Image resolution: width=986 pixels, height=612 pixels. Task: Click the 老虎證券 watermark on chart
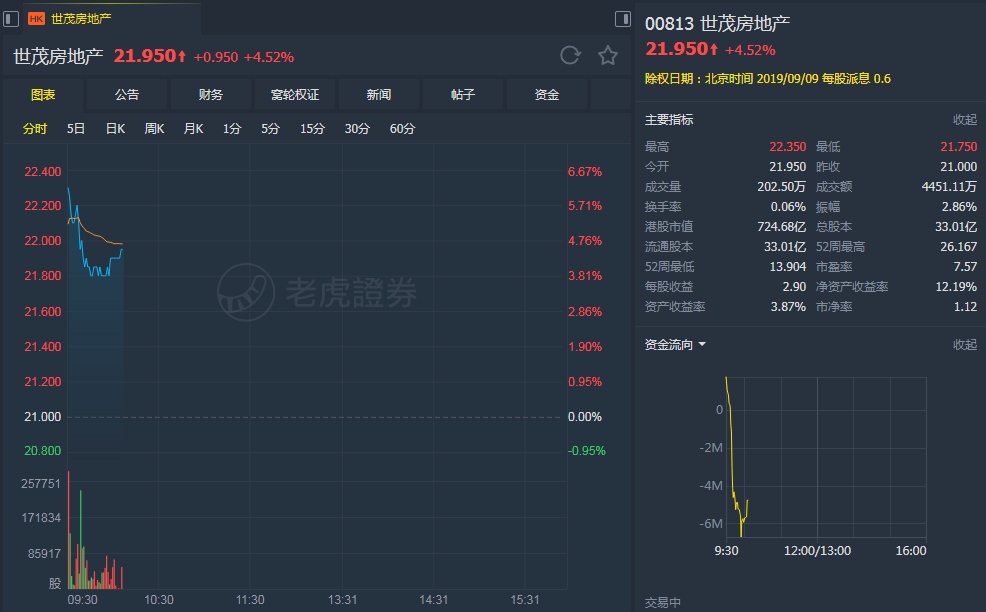click(318, 291)
